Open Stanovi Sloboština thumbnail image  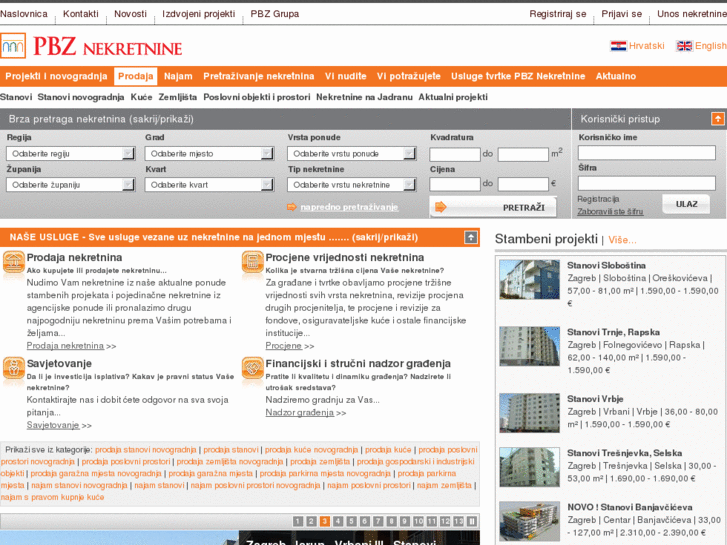pos(529,279)
